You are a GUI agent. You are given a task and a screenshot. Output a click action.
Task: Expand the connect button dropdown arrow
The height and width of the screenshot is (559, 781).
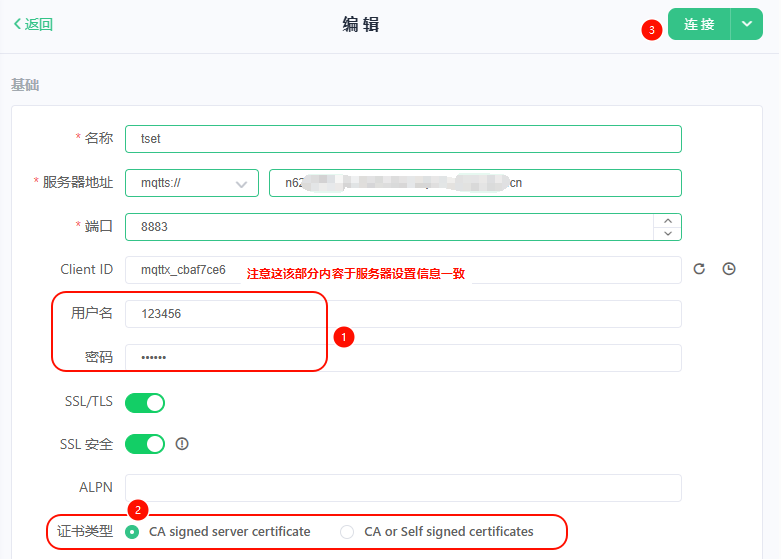tap(747, 25)
